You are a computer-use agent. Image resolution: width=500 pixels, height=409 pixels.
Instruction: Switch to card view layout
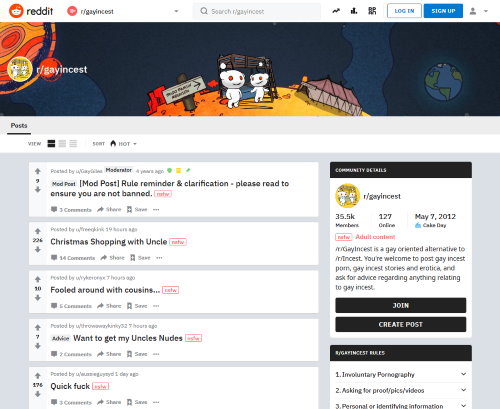click(51, 144)
